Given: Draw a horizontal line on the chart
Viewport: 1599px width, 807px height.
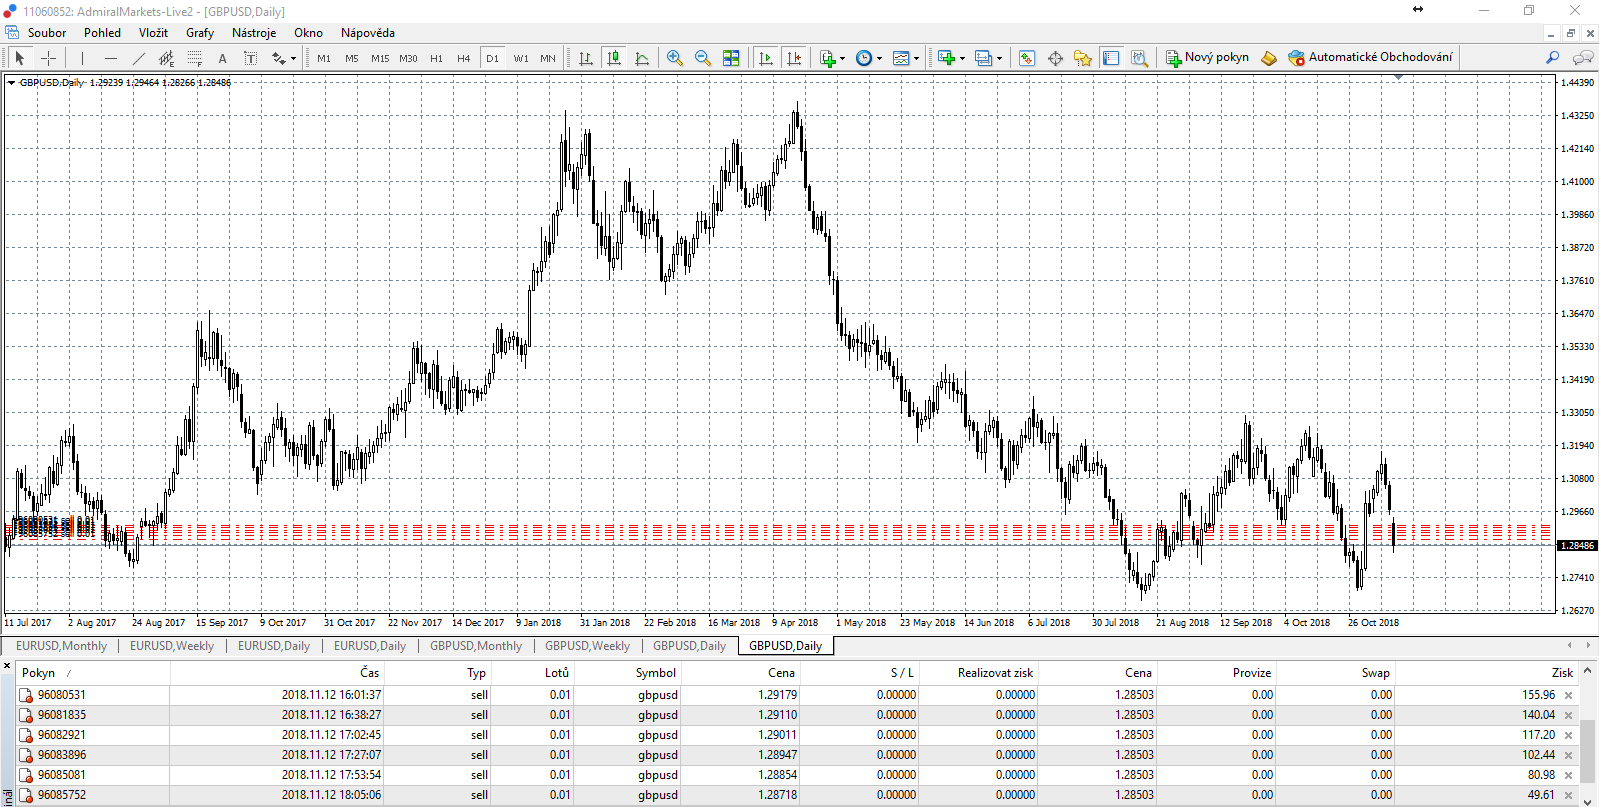Looking at the screenshot, I should 111,58.
